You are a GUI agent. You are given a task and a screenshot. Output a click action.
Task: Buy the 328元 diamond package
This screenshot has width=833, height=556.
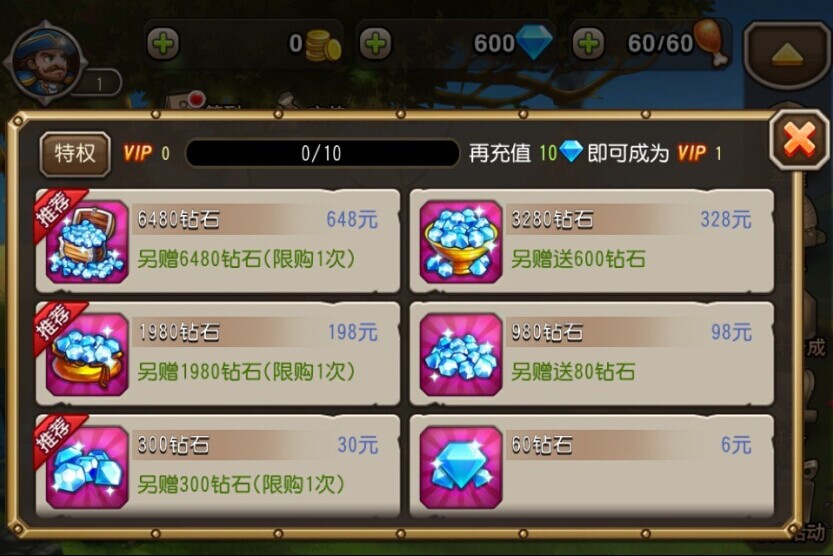tap(592, 241)
